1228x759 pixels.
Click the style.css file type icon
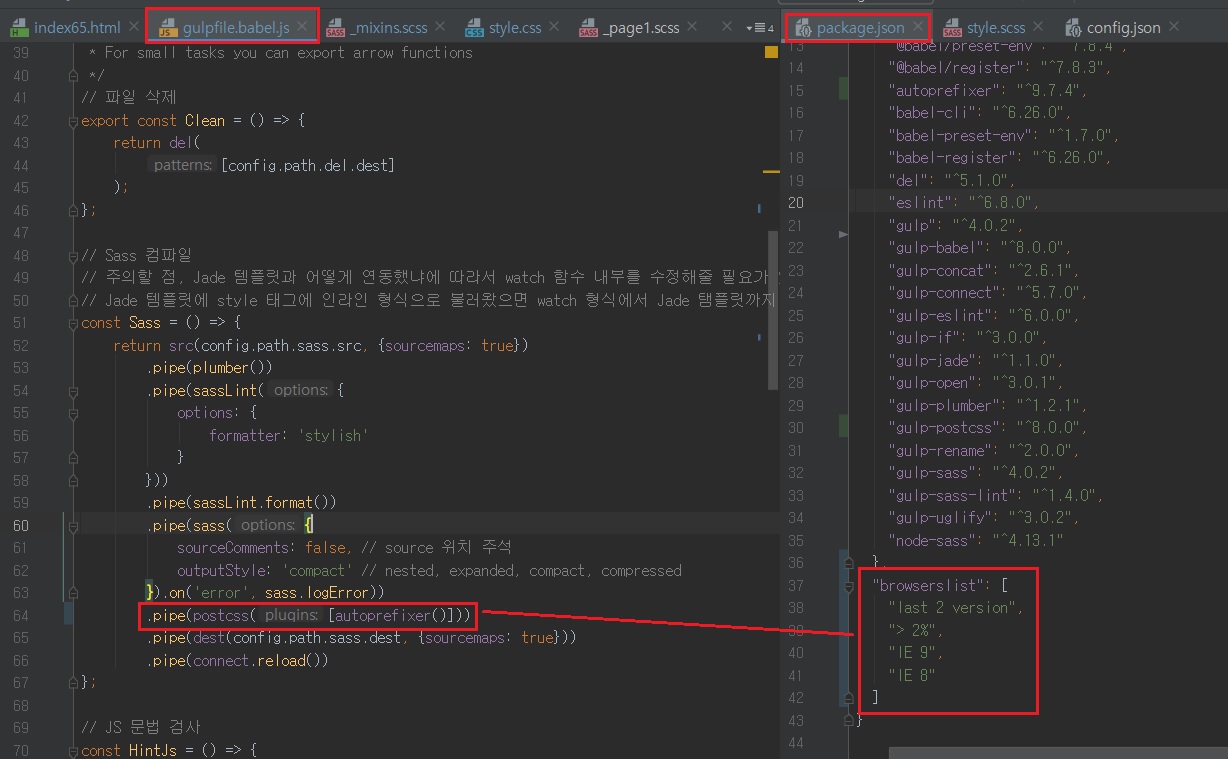pyautogui.click(x=474, y=28)
